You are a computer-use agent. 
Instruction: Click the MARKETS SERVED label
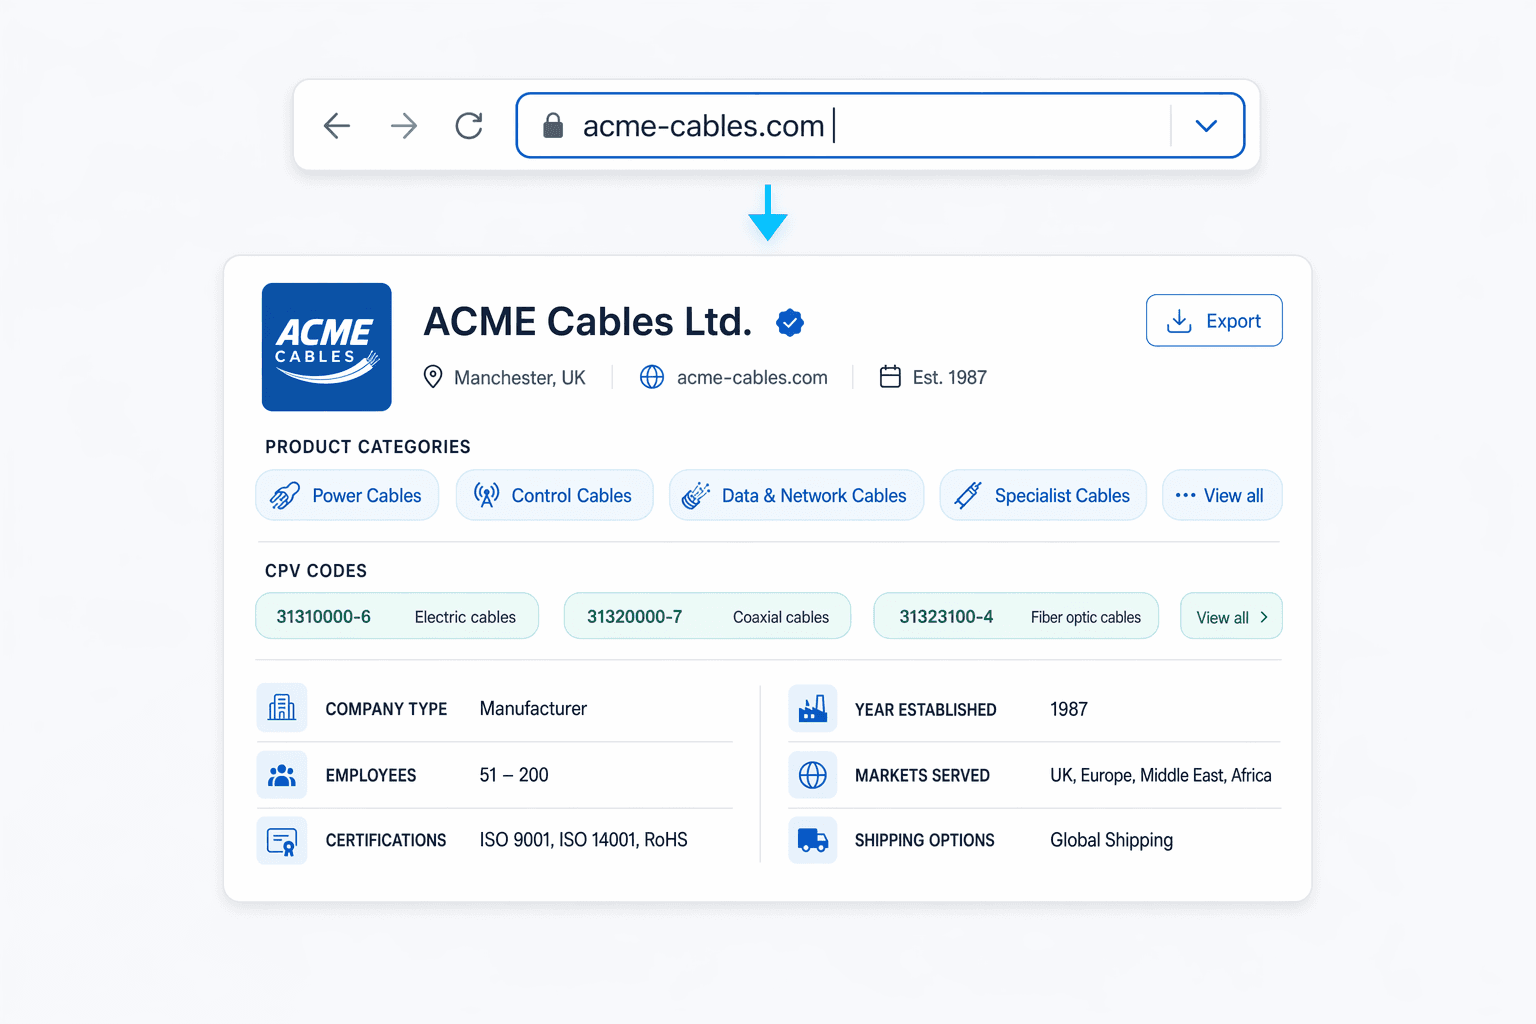922,776
